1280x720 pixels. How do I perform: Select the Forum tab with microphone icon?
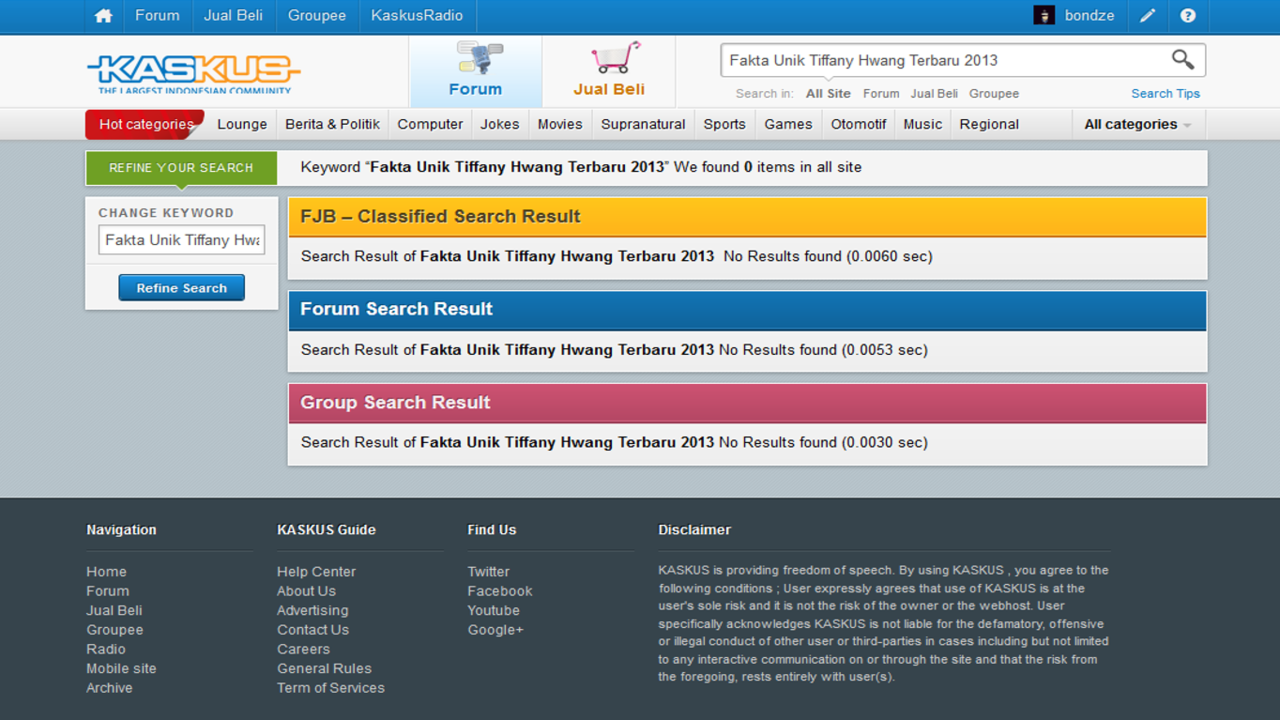(x=475, y=71)
